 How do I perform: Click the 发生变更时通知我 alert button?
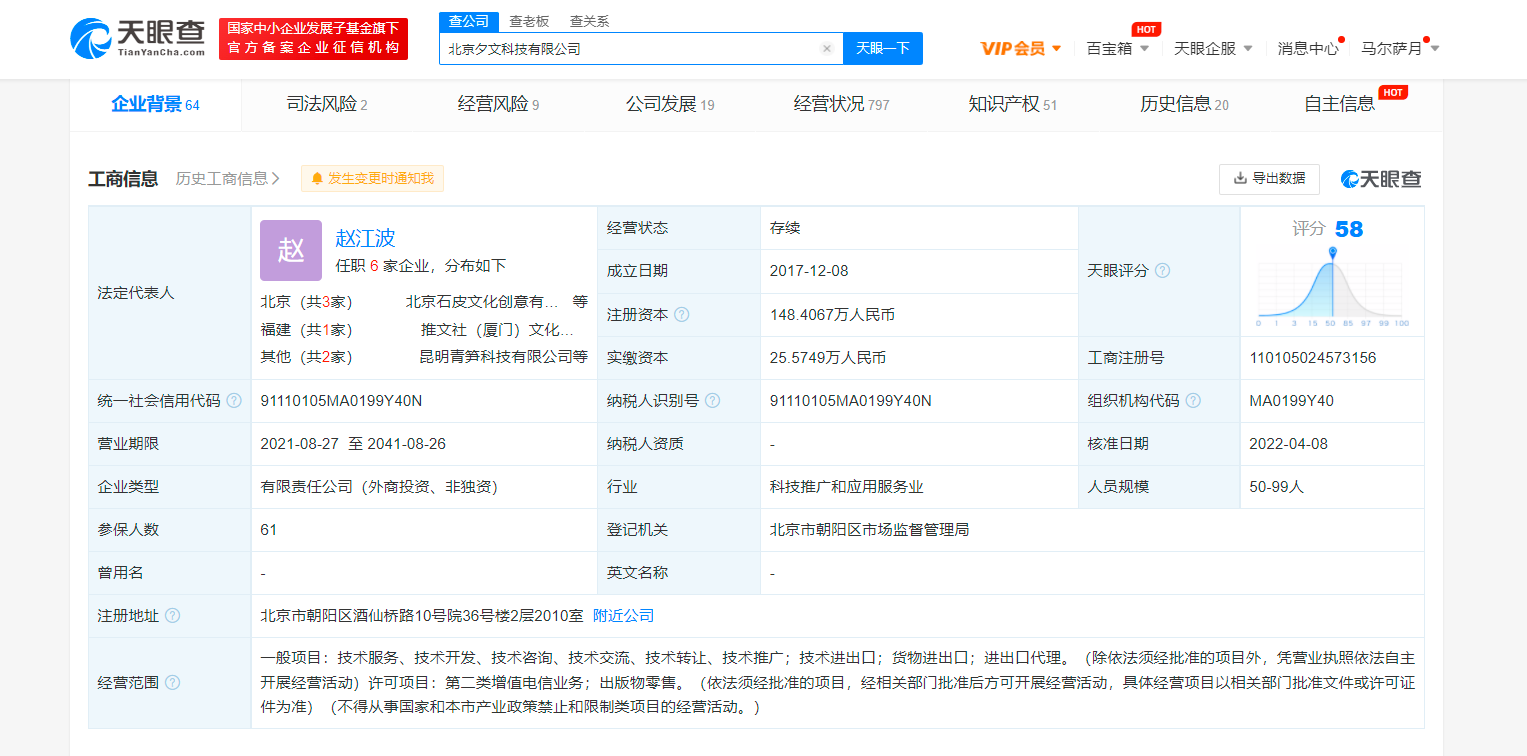(372, 178)
